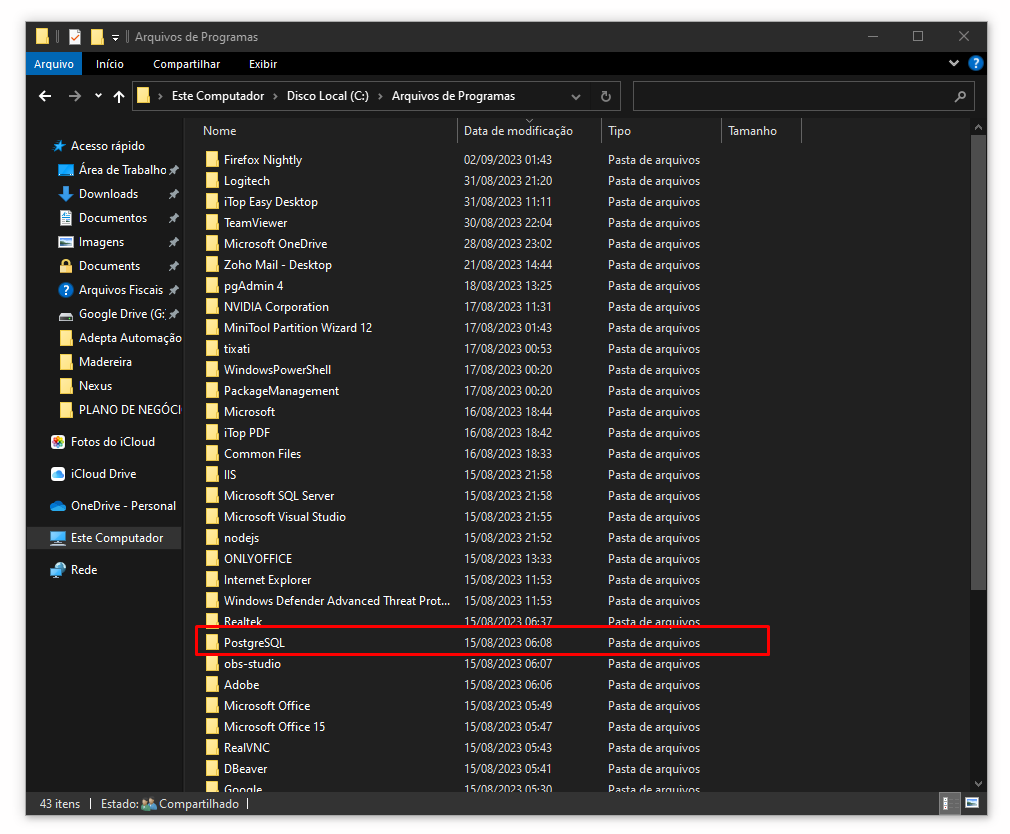Switch to the Compartilhar ribbon tab
The image size is (1010, 834).
[x=186, y=64]
